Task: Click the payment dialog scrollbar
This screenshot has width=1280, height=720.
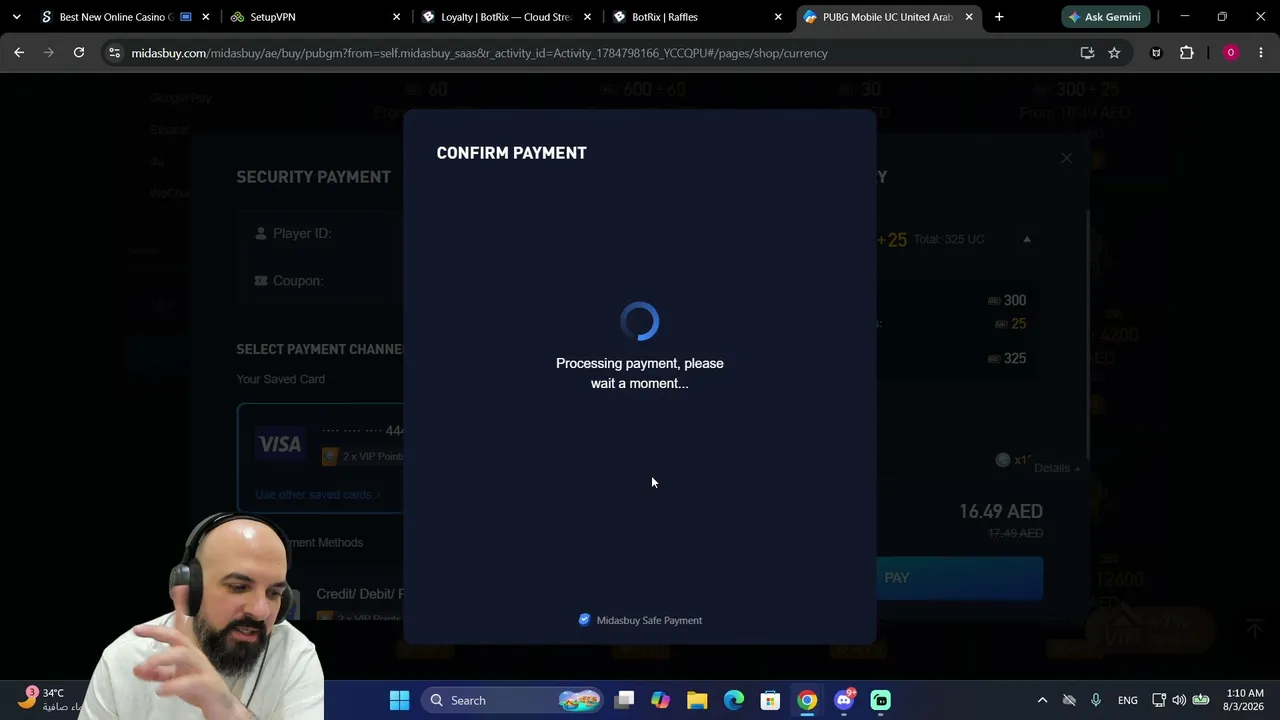Action: (x=1088, y=335)
